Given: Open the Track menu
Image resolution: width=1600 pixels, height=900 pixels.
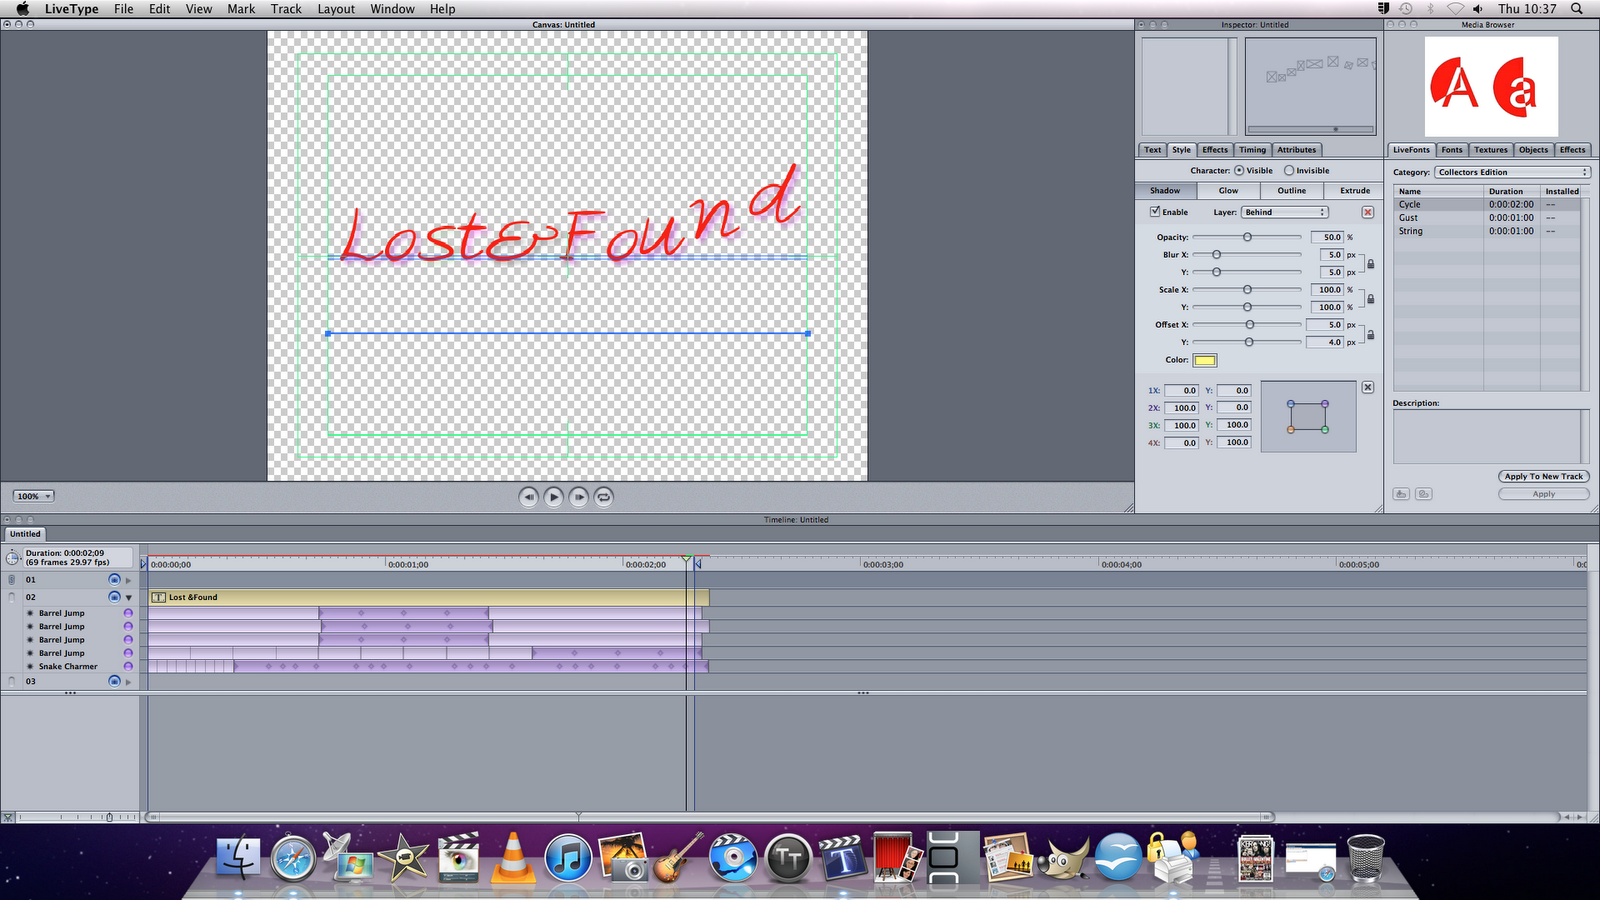Looking at the screenshot, I should [x=286, y=9].
